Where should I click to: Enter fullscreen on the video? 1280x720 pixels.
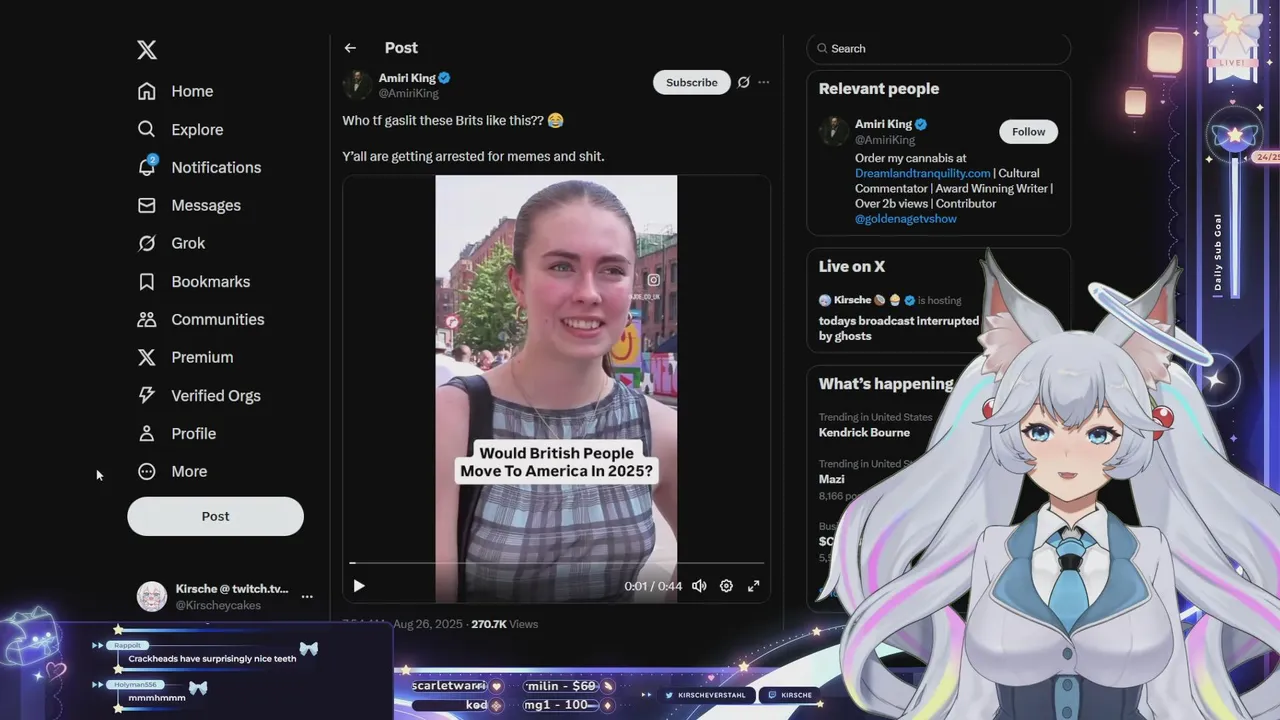click(x=754, y=586)
